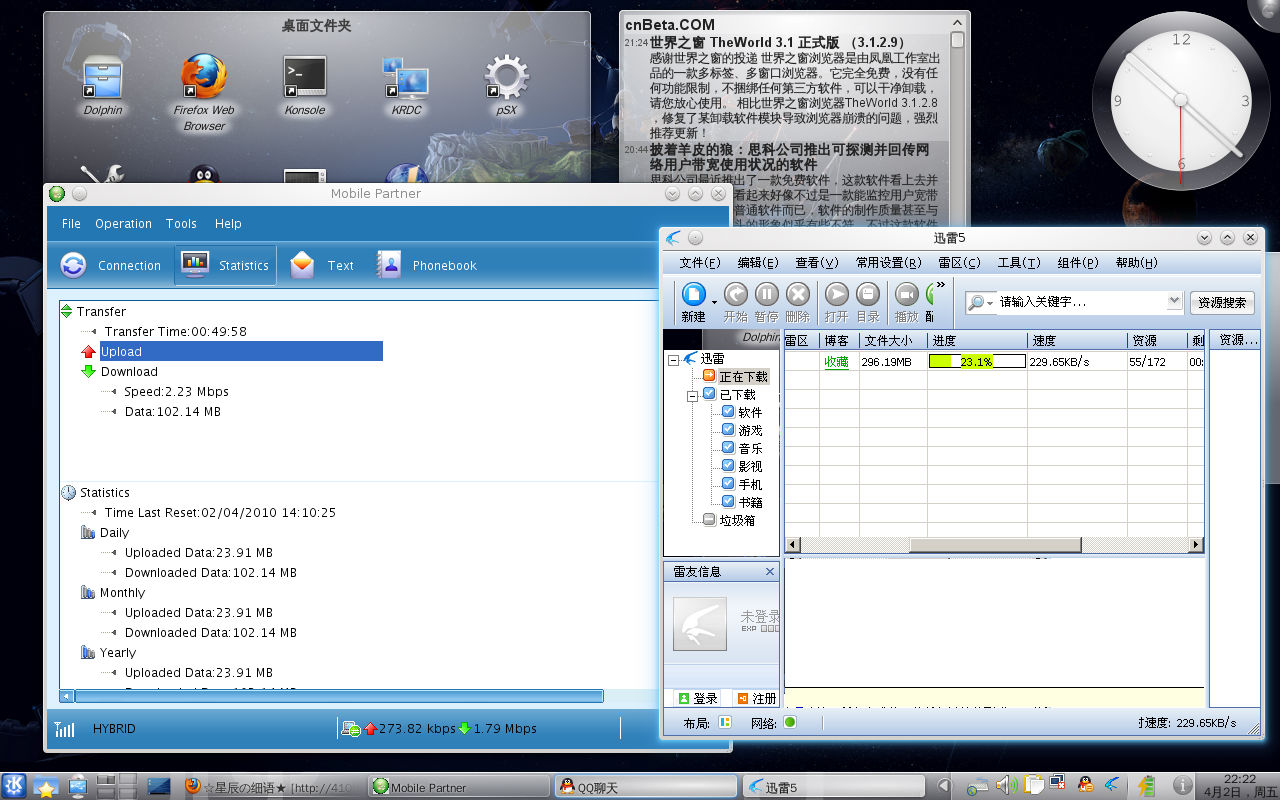1280x800 pixels.
Task: Switch to Mobile Partner taskbar button
Action: point(459,786)
